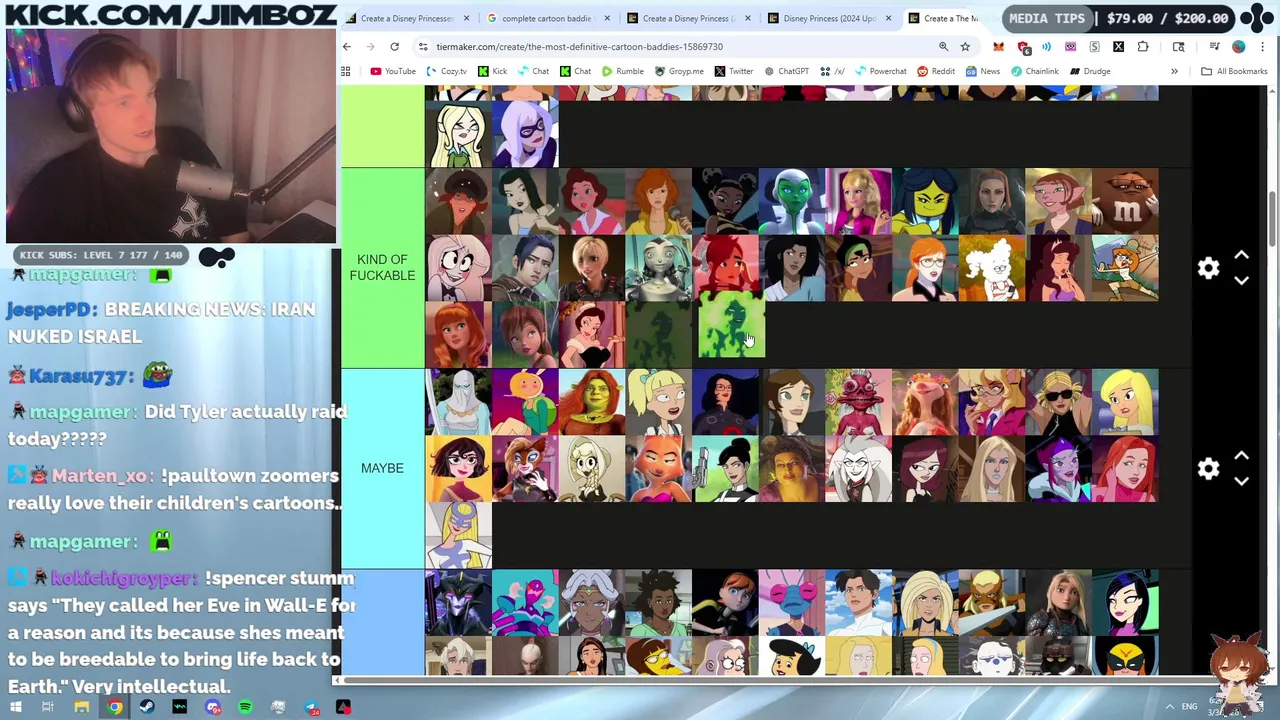Open the MetaMask fox extension
The image size is (1280, 720).
[998, 46]
